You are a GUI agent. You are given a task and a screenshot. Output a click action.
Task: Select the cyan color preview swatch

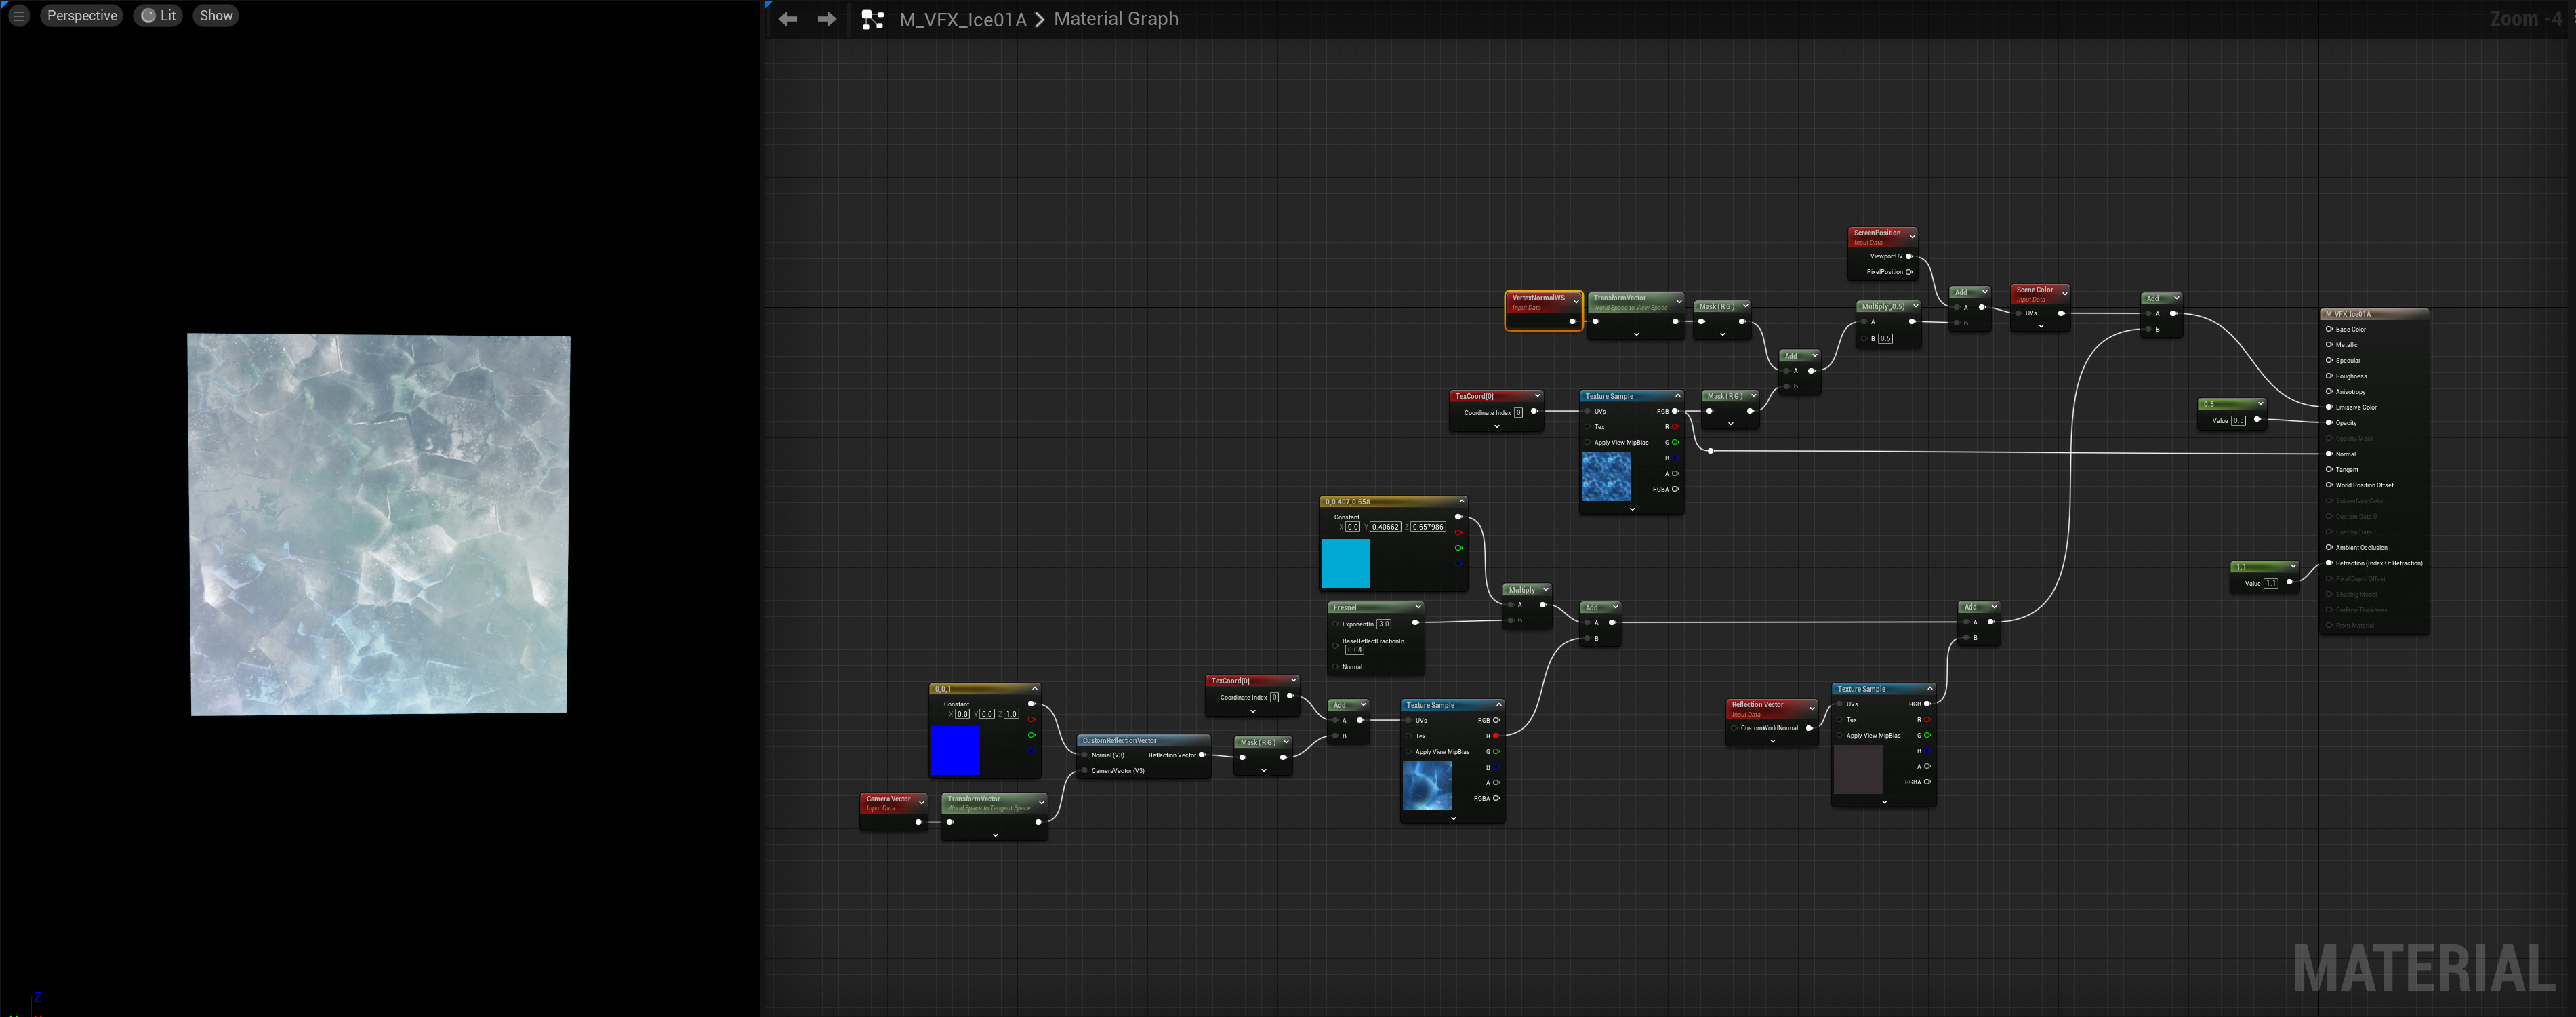tap(1345, 563)
